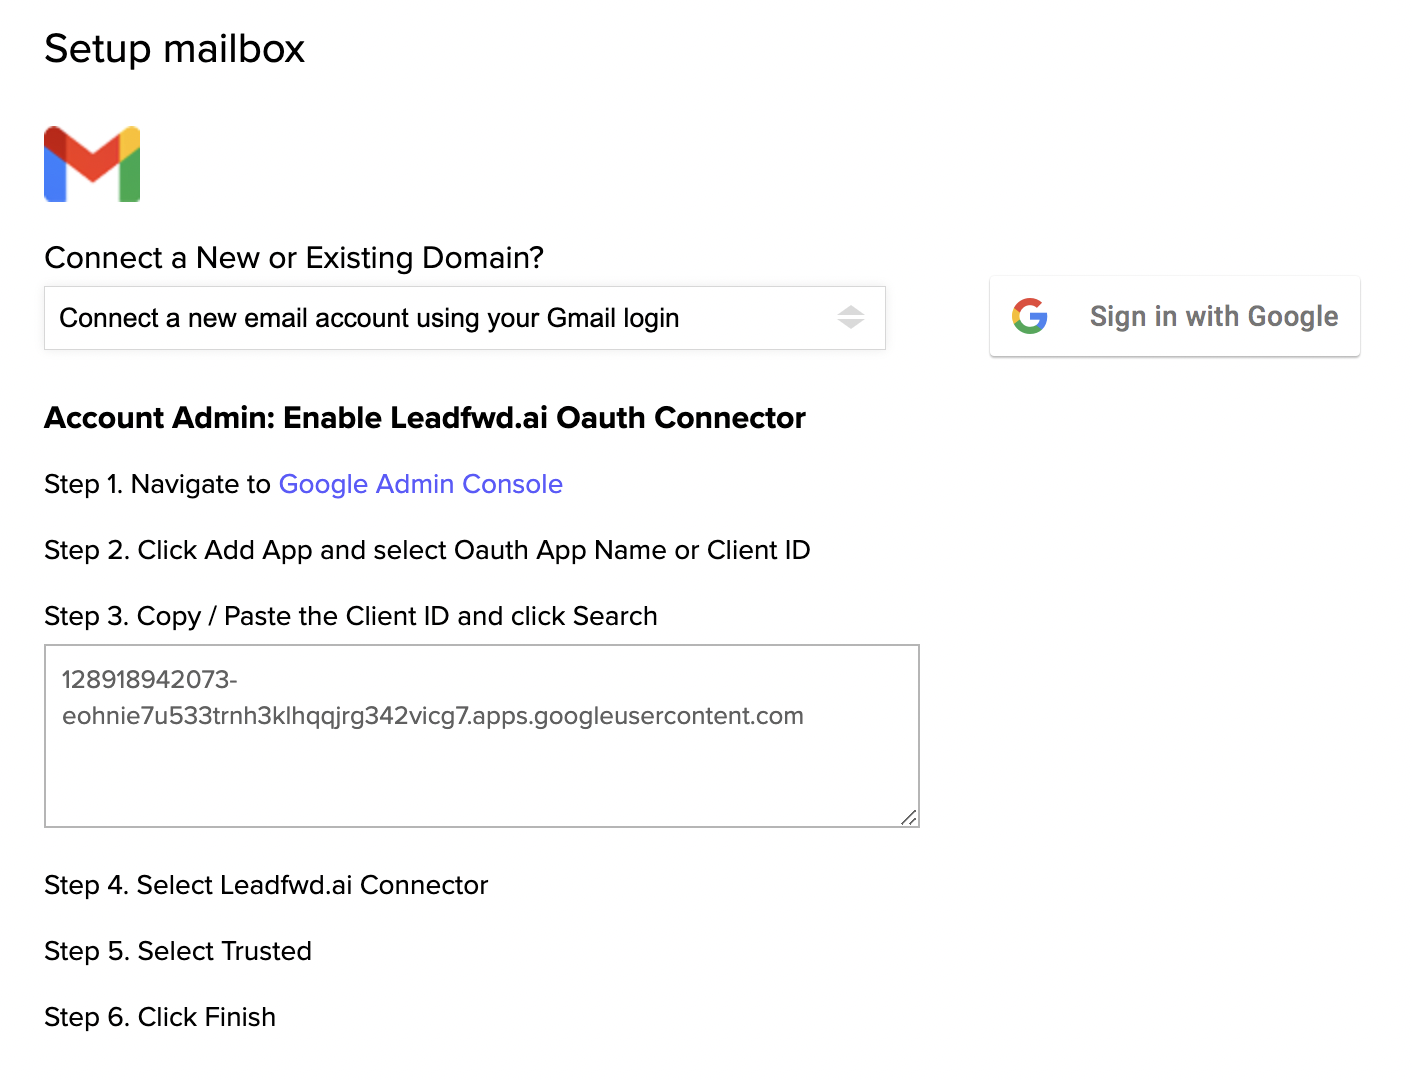Screen dimensions: 1412x1080
Task: Click the Step 1 Navigate to text
Action: 157,484
